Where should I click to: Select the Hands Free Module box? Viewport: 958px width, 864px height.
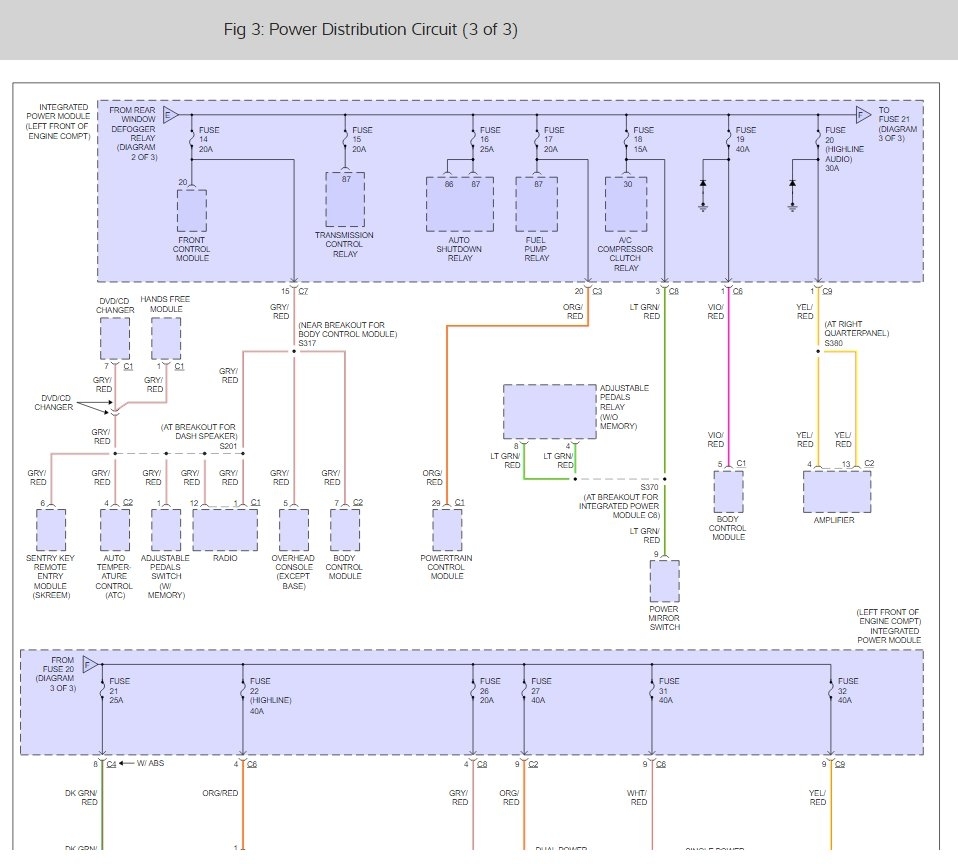[166, 338]
